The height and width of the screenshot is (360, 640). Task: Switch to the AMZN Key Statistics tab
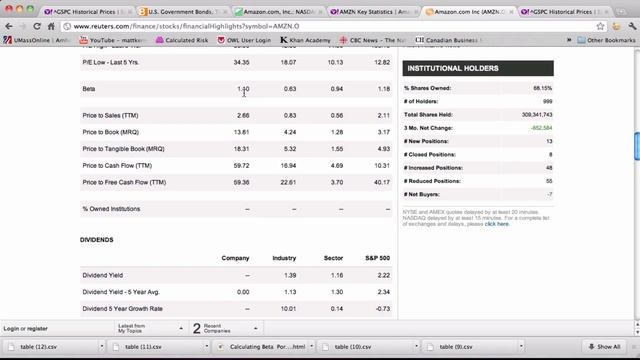click(x=374, y=12)
